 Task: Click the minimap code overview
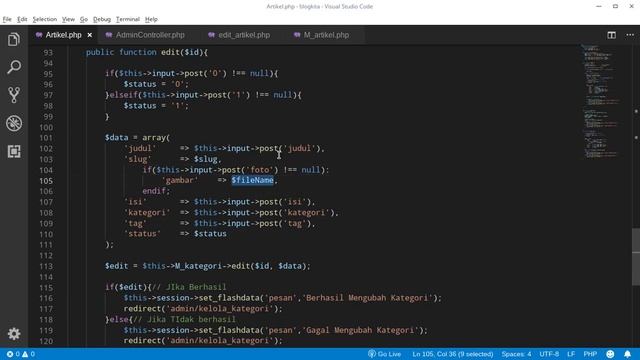tap(602, 101)
